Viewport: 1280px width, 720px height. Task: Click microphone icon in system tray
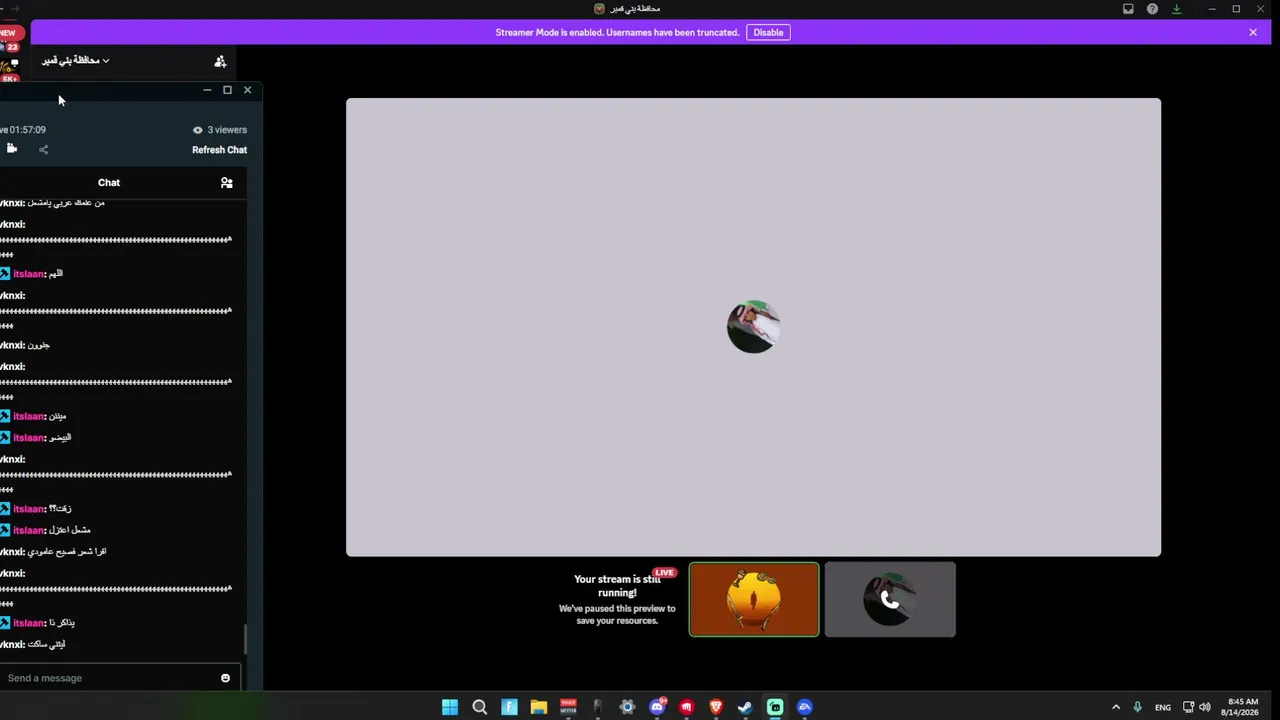click(1138, 707)
